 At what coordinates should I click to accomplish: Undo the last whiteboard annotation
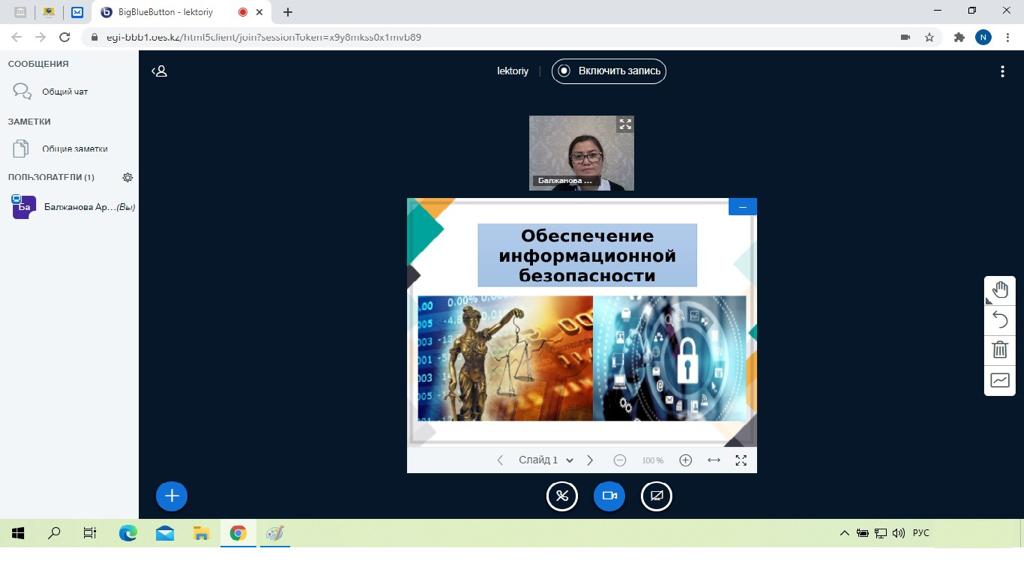(1000, 320)
